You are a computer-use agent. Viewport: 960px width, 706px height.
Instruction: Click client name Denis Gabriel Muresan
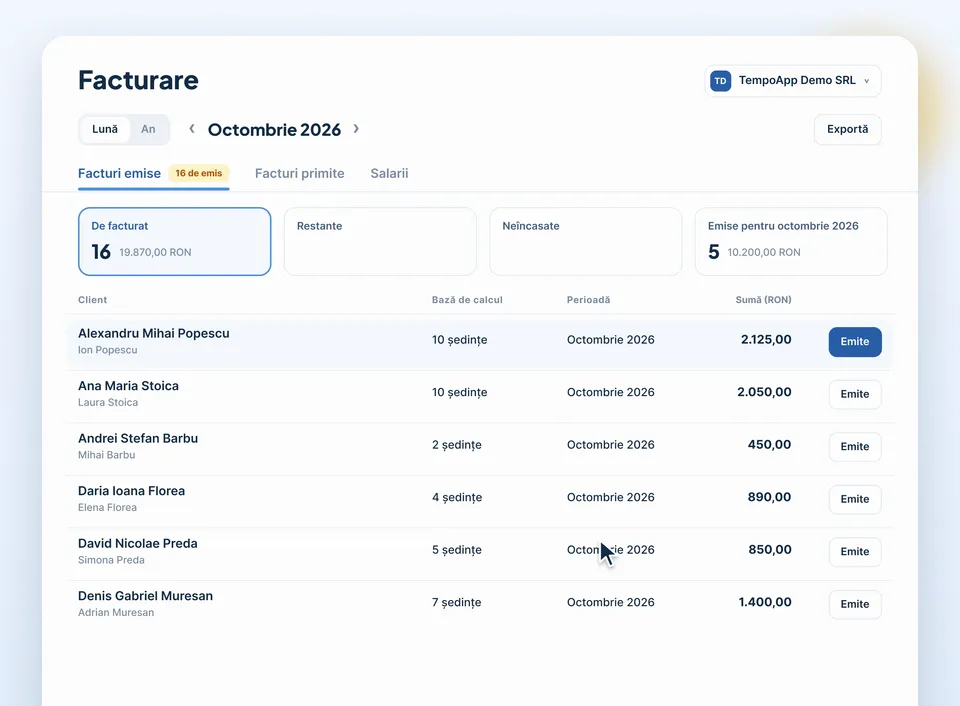pyautogui.click(x=146, y=596)
